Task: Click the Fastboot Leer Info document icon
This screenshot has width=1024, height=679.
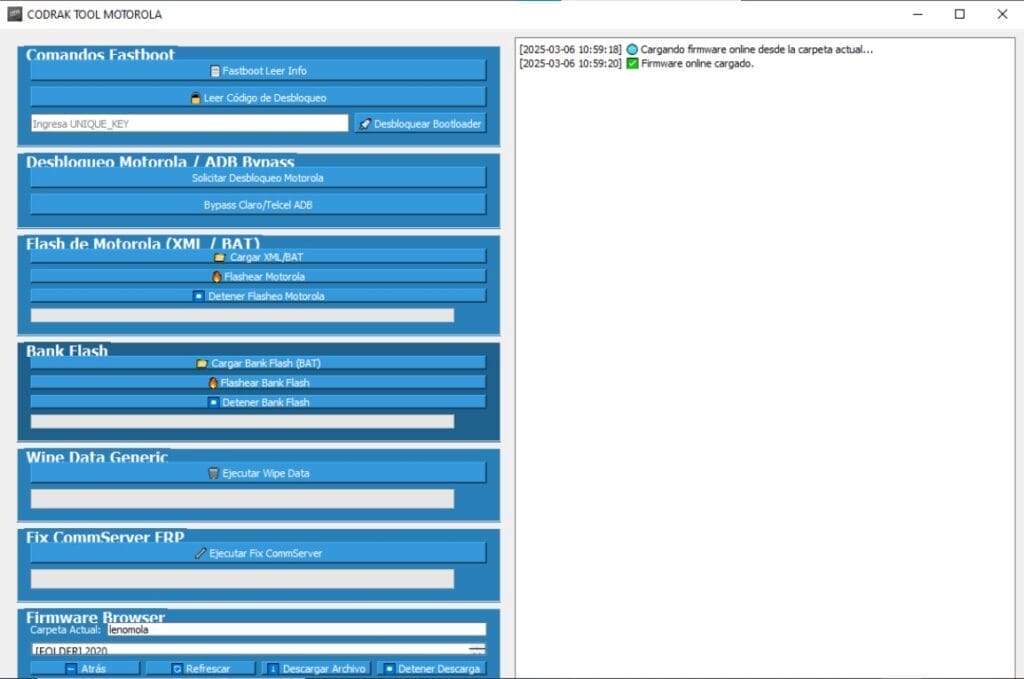Action: [x=215, y=71]
